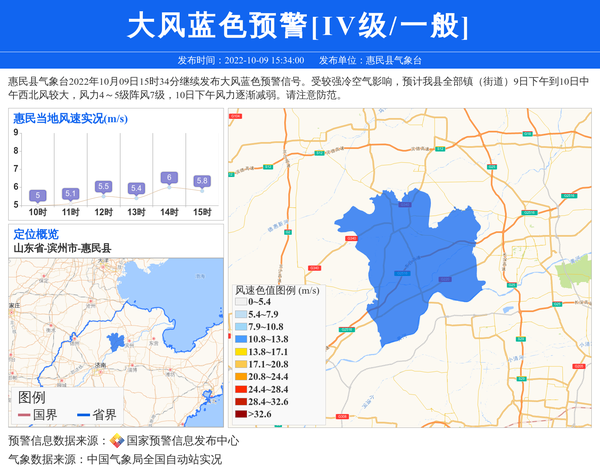This screenshot has height=471, width=600.
Task: Click the 大风蓝色预警 title banner
Action: pos(300,26)
